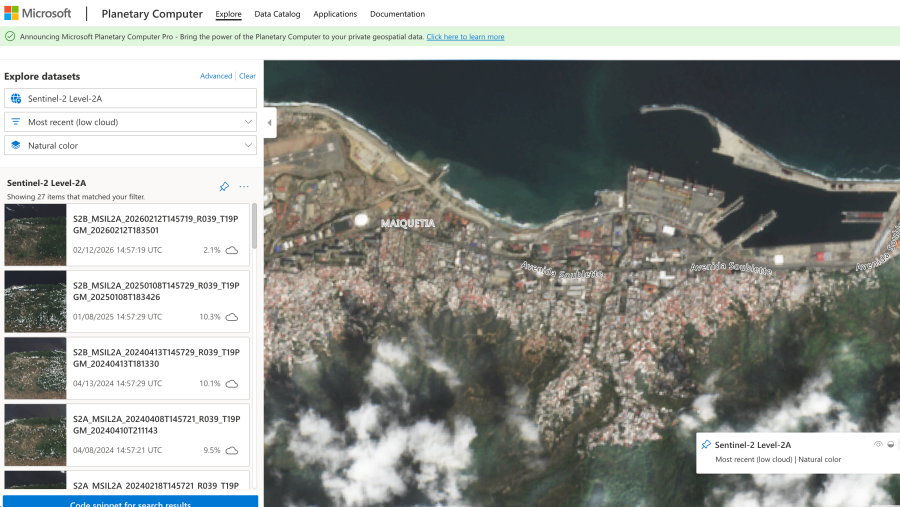900x507 pixels.
Task: Pin the Sentinel-2 Level-2A search results
Action: 224,187
